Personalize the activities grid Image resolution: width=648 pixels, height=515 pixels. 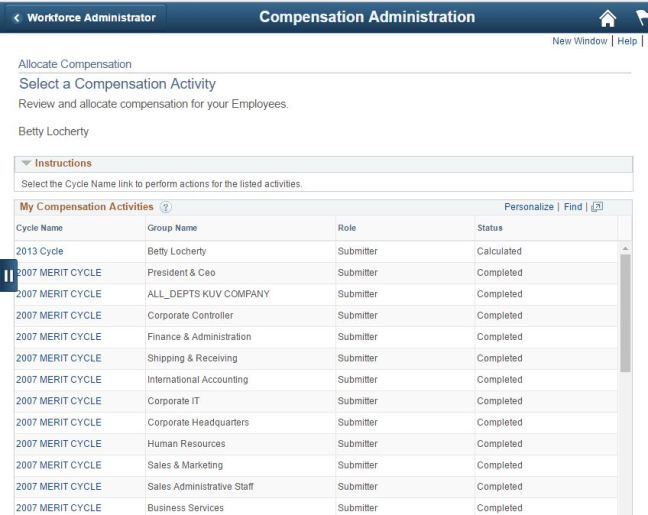click(x=529, y=207)
